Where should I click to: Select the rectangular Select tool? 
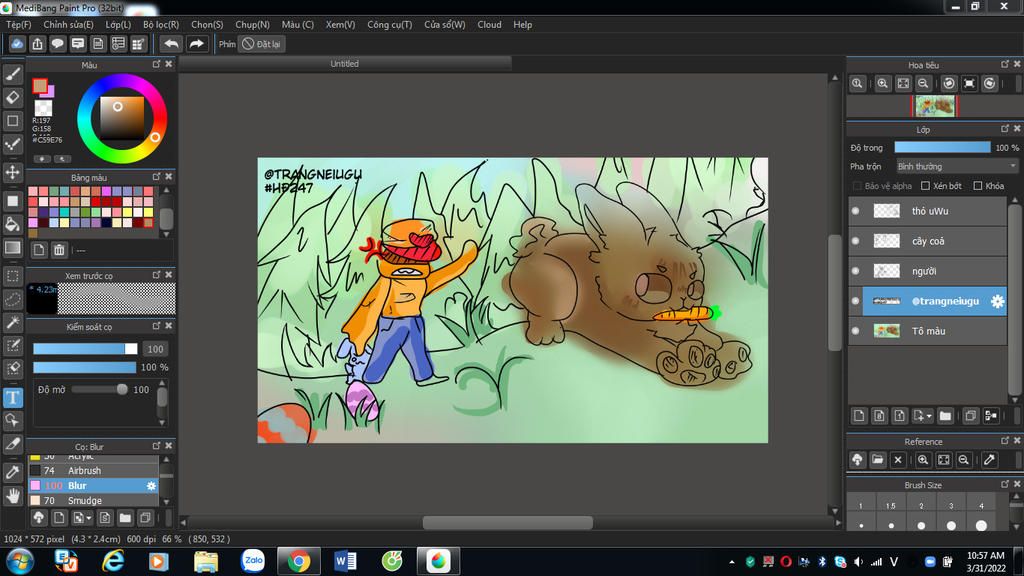click(x=12, y=276)
